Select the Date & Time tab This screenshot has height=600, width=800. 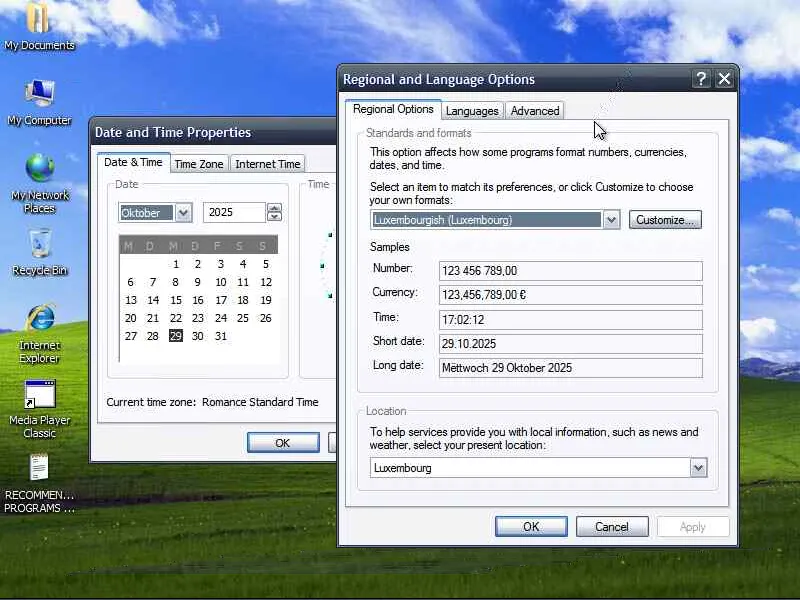[x=133, y=162]
